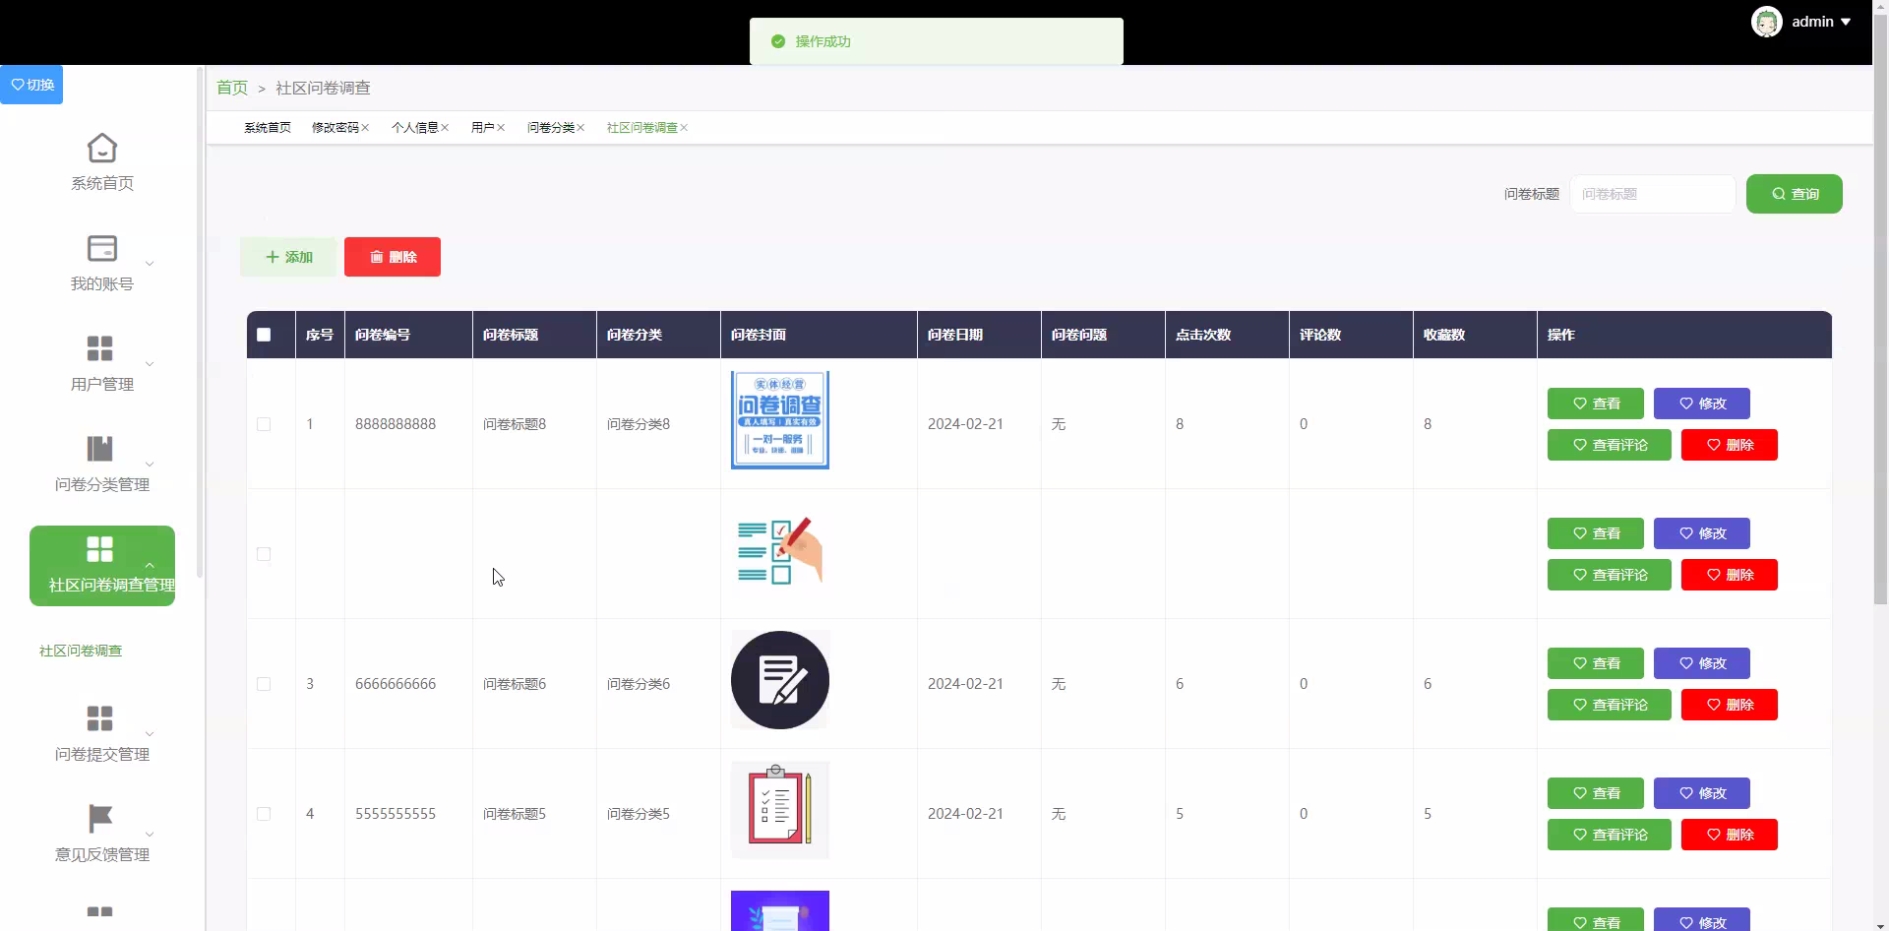
Task: Click the 问卷提交管理 grid icon
Action: tap(100, 718)
